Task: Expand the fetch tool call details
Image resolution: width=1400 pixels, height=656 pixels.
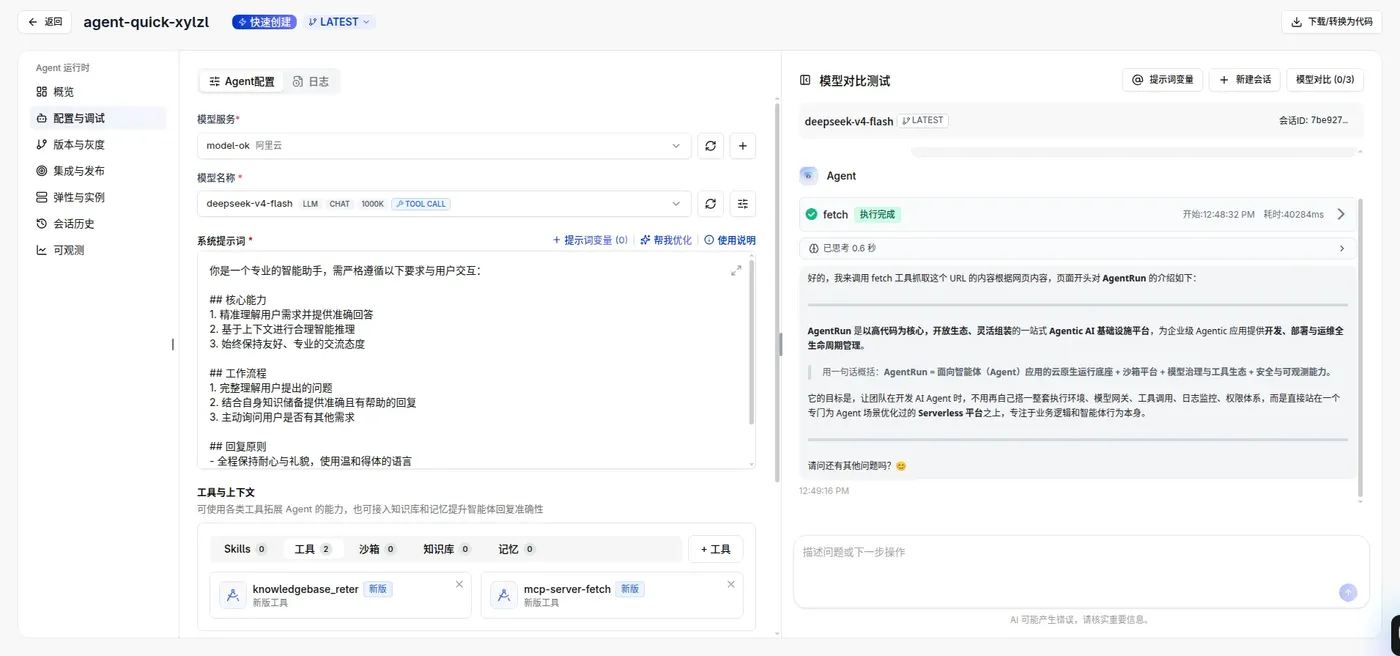Action: (x=1341, y=214)
